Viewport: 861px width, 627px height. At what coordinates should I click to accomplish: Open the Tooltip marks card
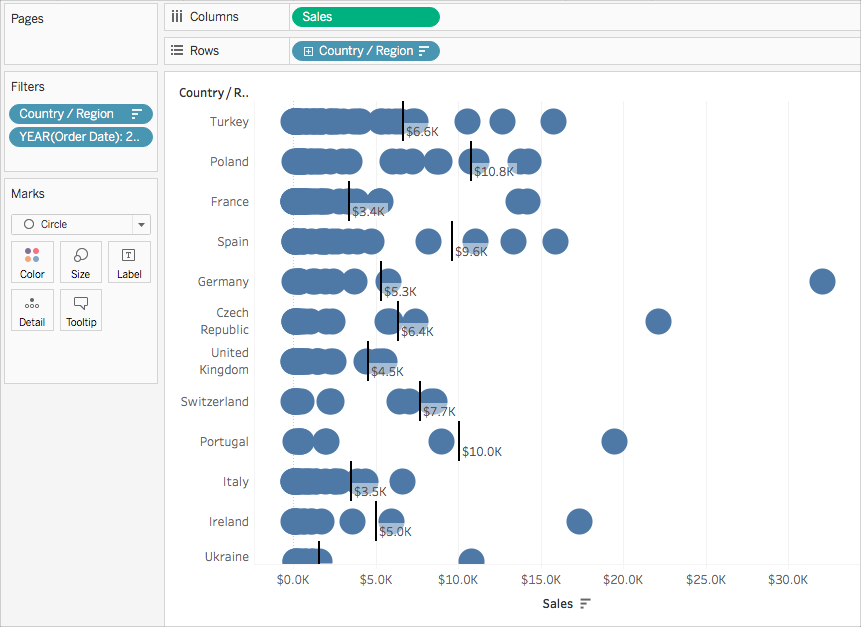point(81,310)
